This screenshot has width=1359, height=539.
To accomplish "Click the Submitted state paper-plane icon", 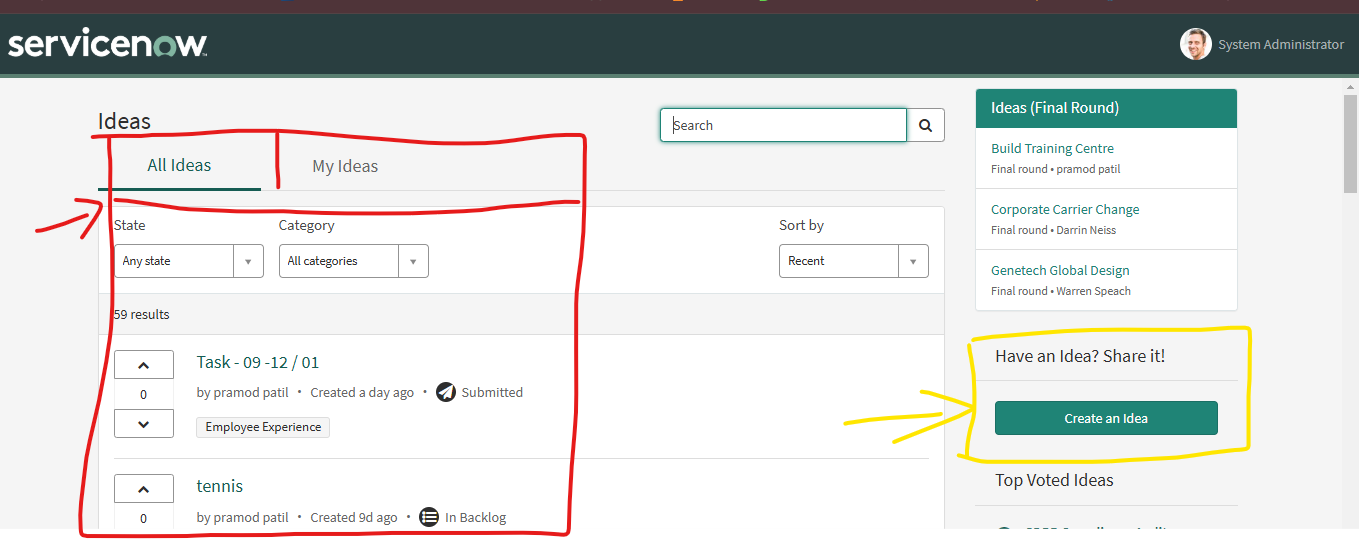I will tap(446, 392).
